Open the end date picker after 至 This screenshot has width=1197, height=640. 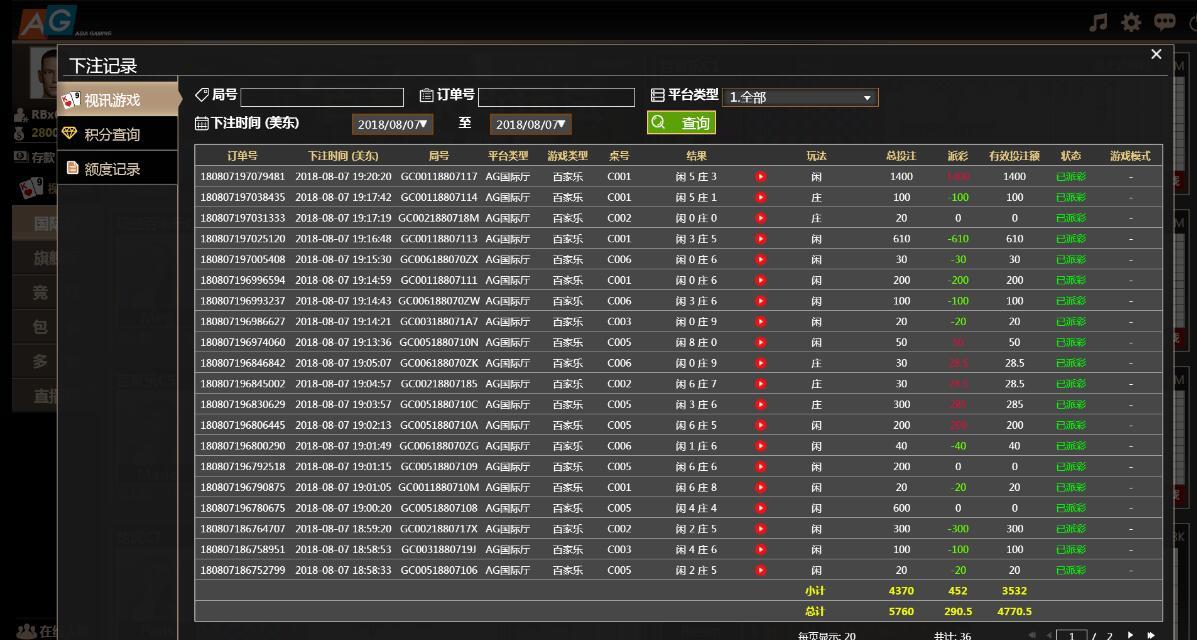(531, 124)
